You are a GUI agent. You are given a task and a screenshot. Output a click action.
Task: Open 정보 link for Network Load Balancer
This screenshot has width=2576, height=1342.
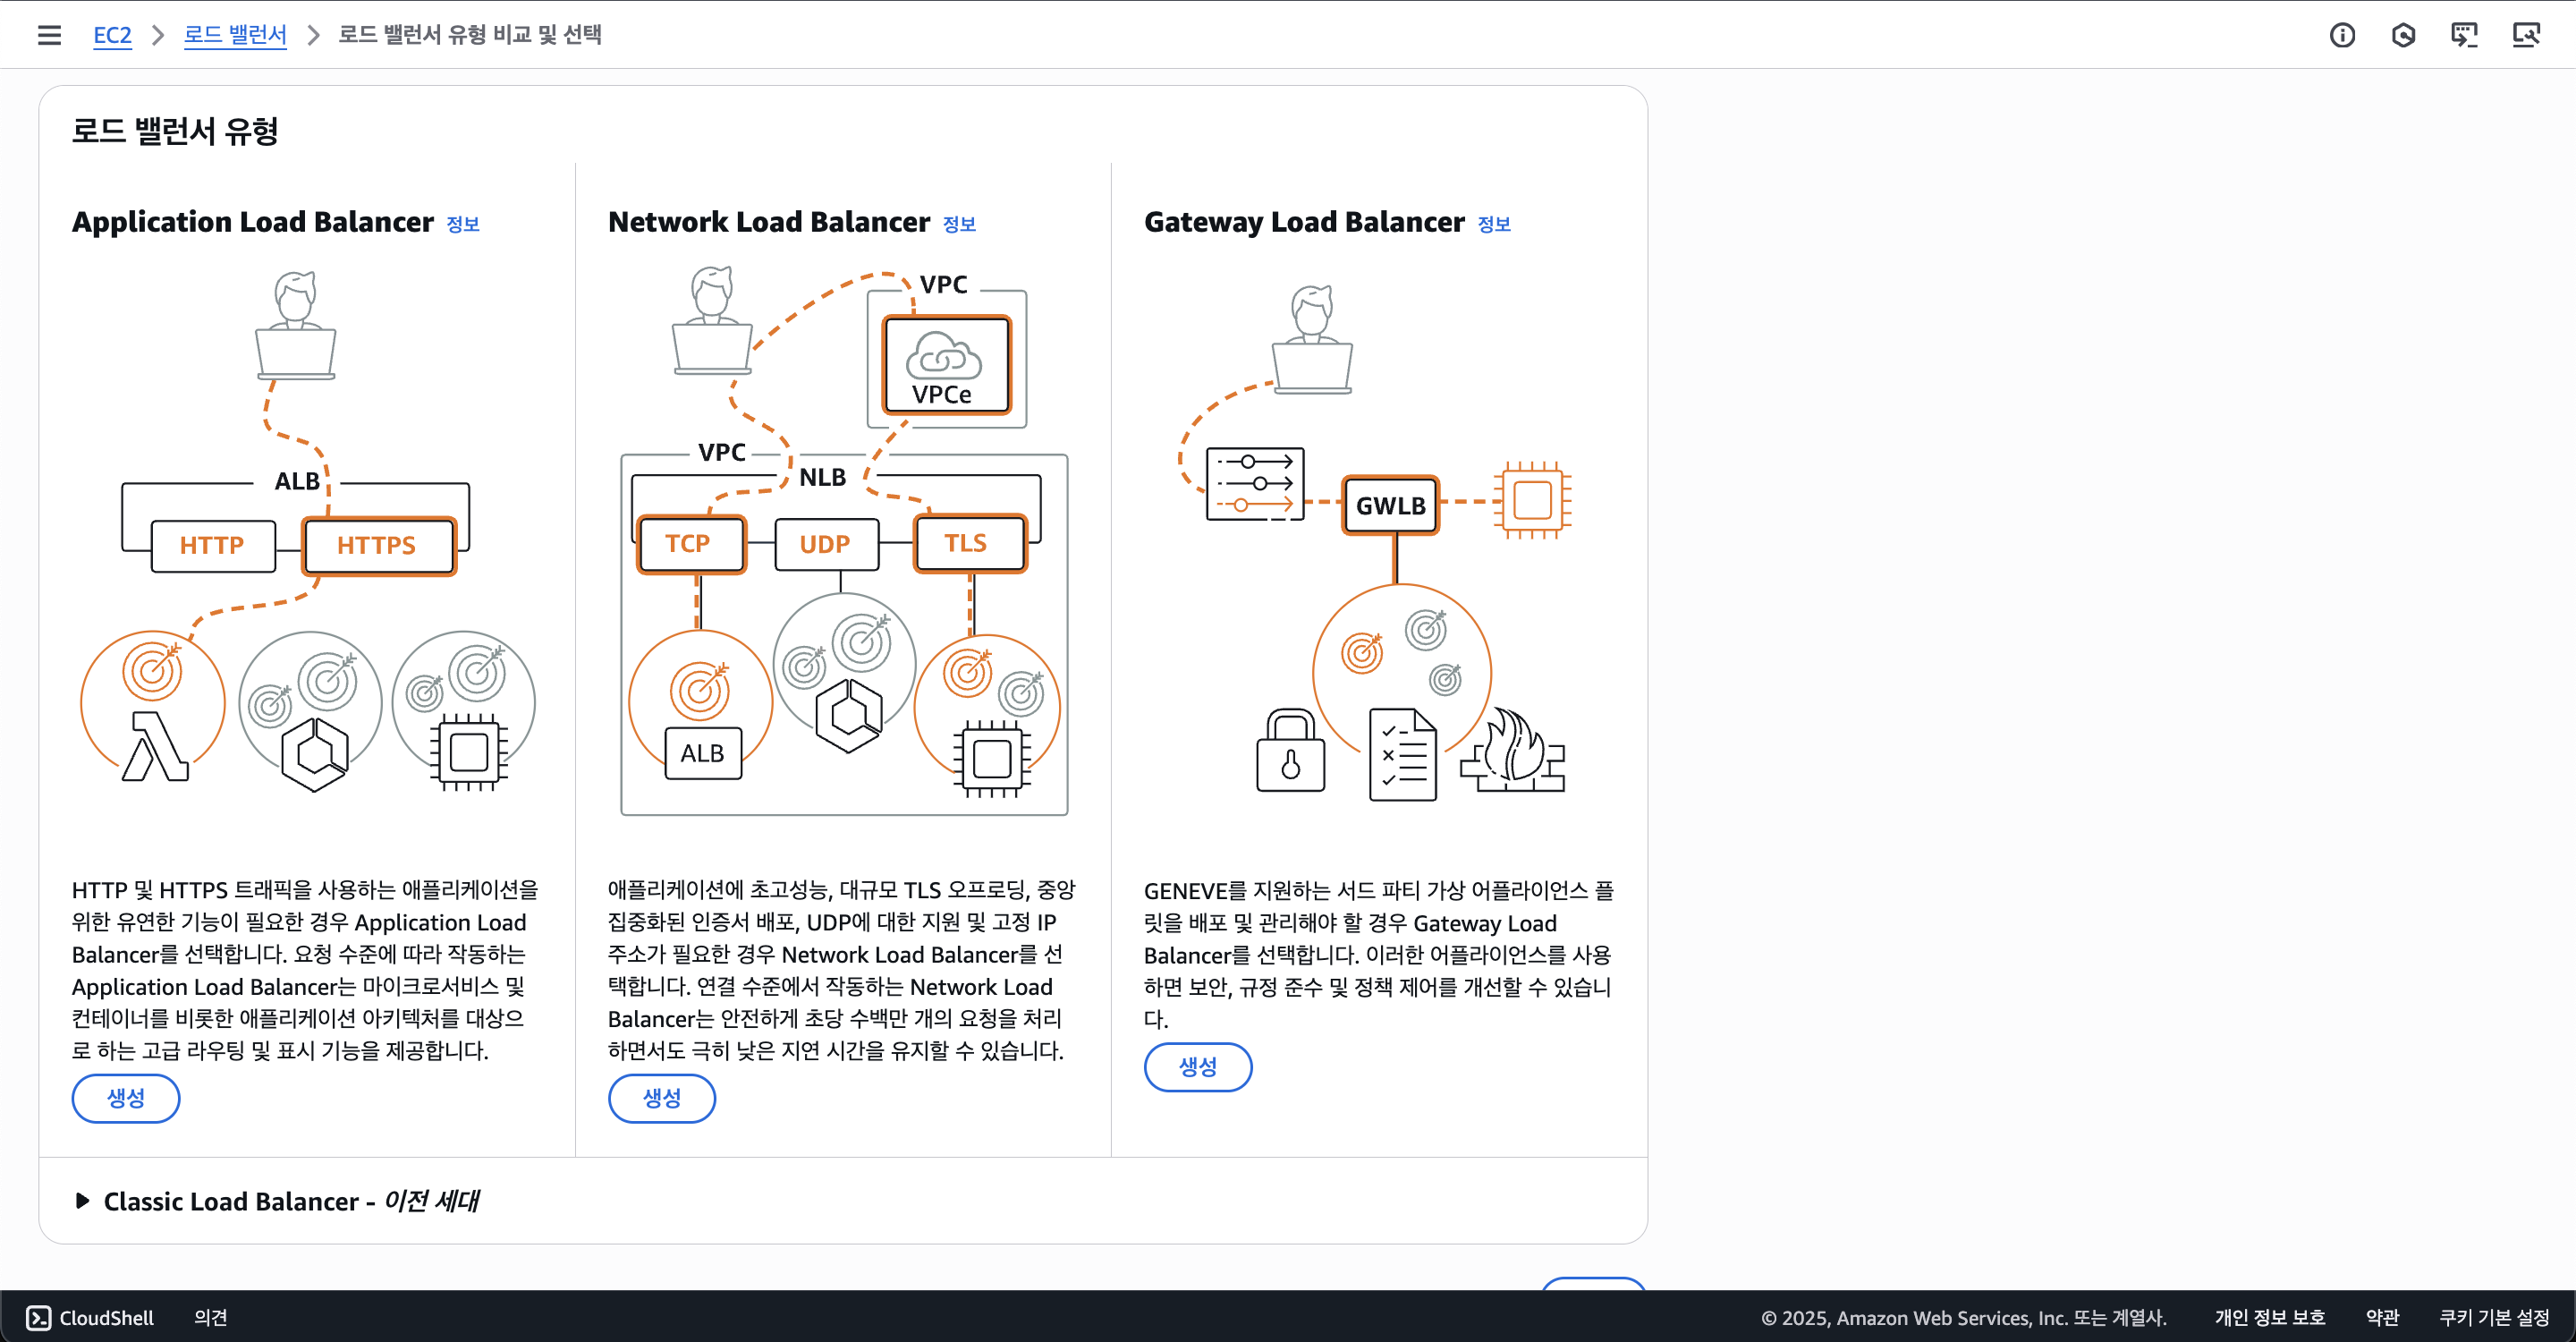click(x=958, y=224)
